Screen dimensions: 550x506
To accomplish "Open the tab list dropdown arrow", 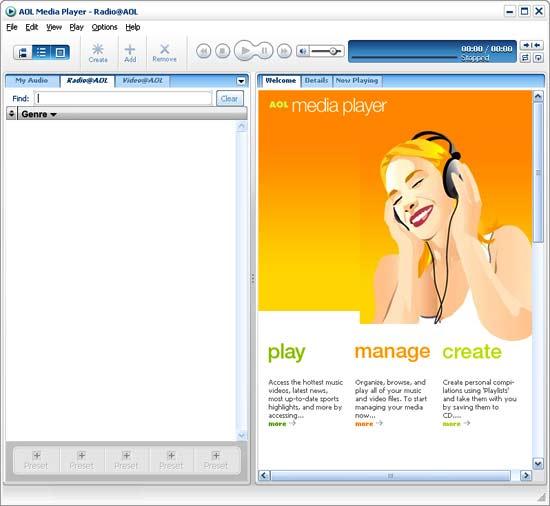I will [x=241, y=81].
